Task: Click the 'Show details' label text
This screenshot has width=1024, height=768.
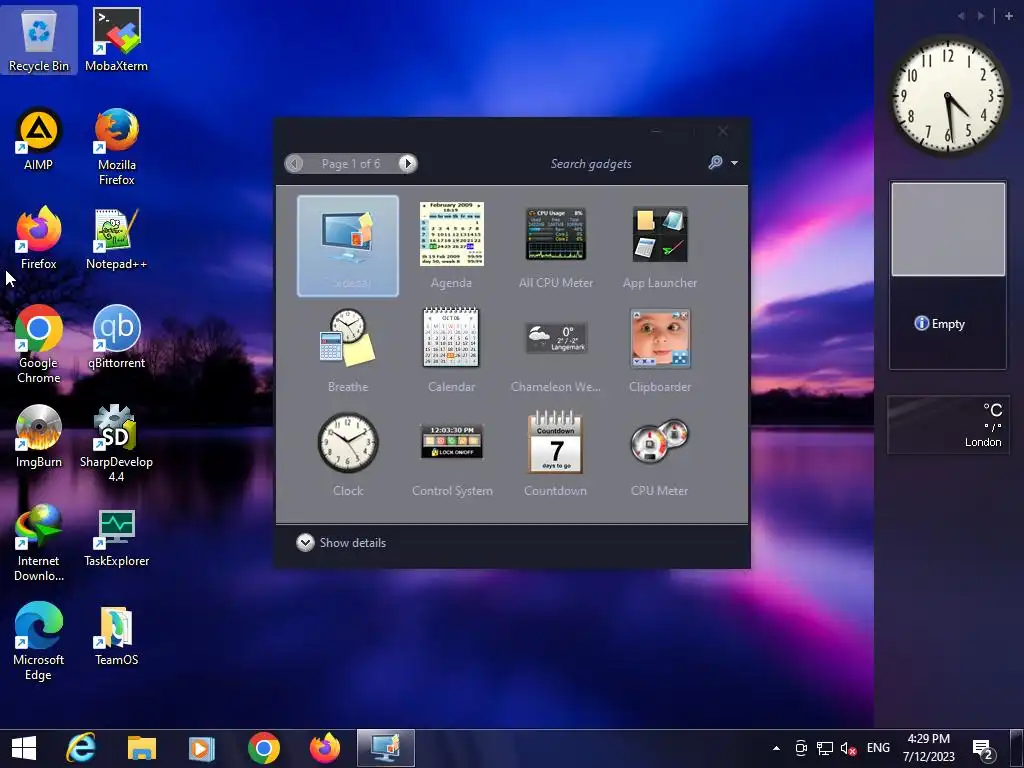Action: point(353,543)
